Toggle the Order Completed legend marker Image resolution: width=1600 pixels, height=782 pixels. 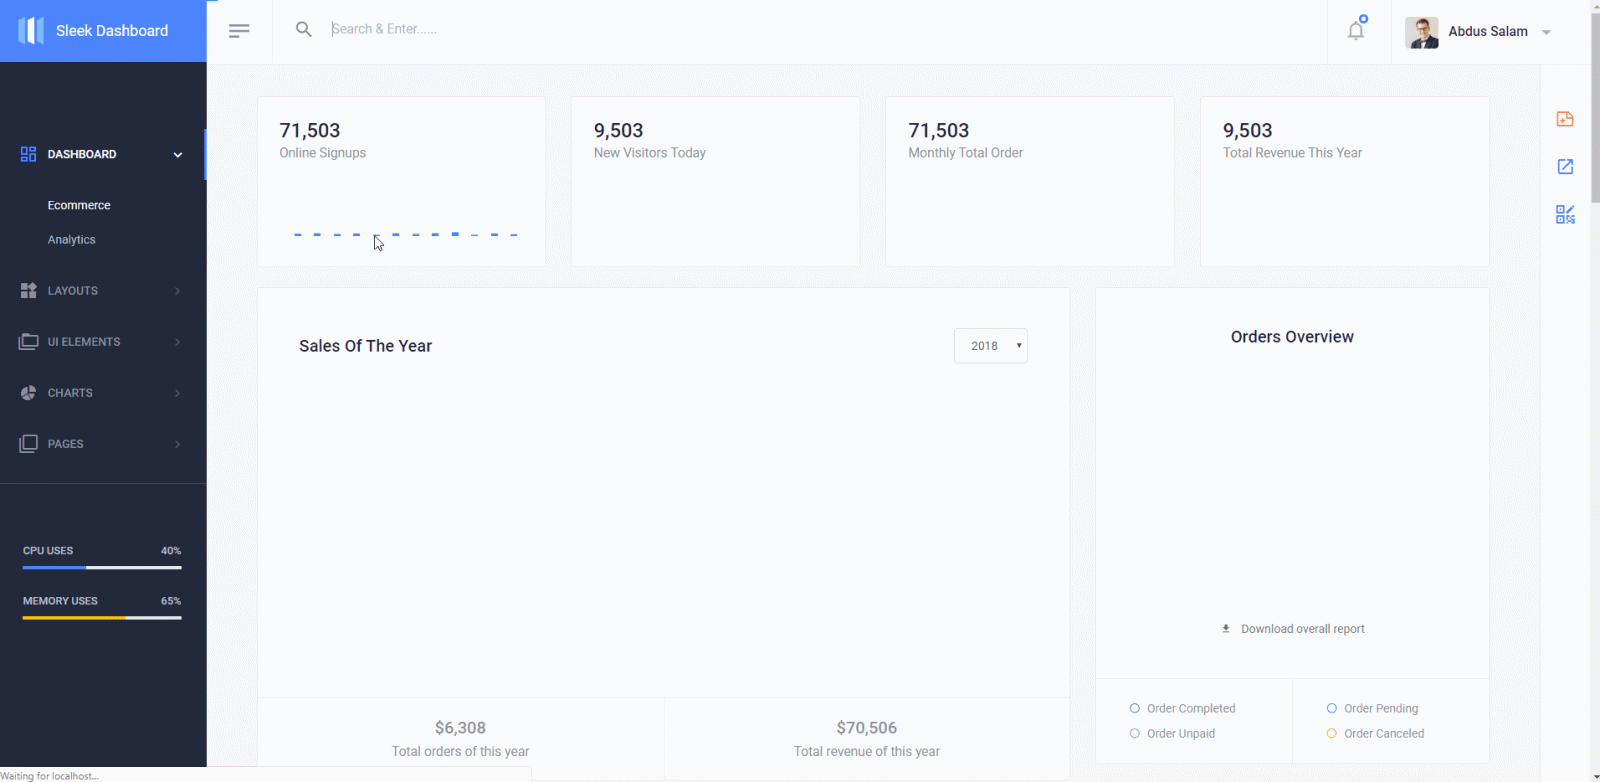1135,708
